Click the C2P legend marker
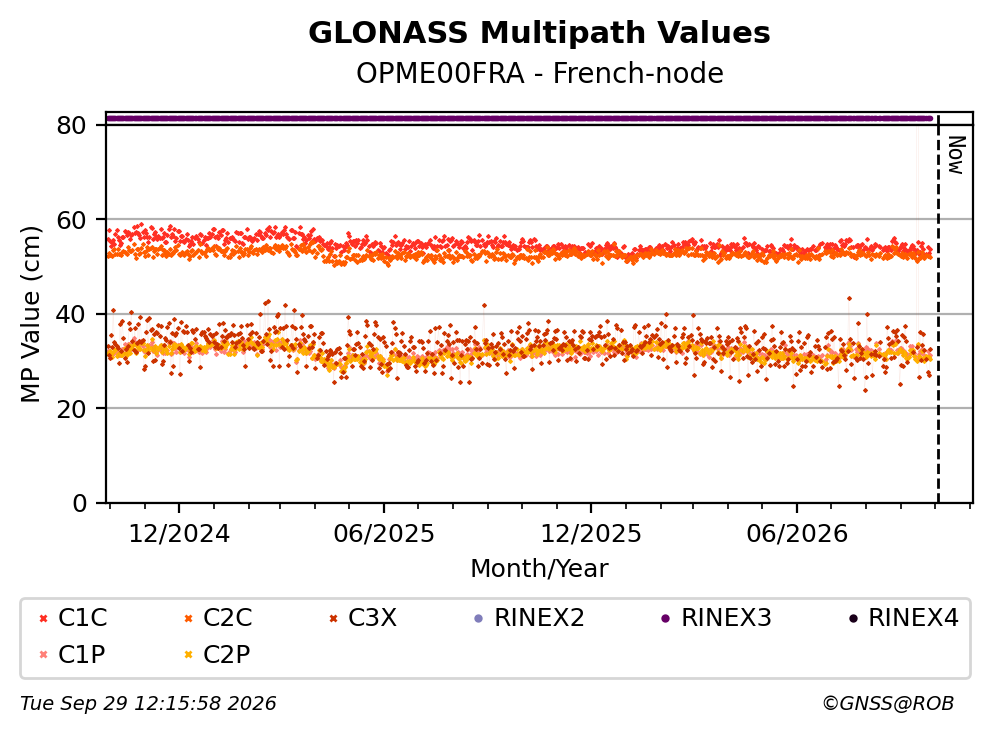Screen dimensions: 993x734 [189, 655]
